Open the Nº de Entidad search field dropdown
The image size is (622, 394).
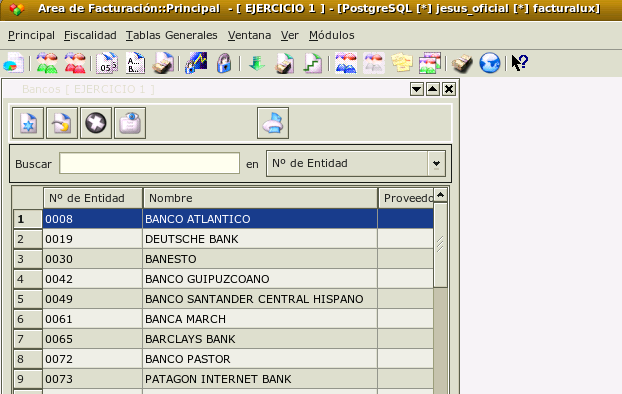pyautogui.click(x=356, y=163)
